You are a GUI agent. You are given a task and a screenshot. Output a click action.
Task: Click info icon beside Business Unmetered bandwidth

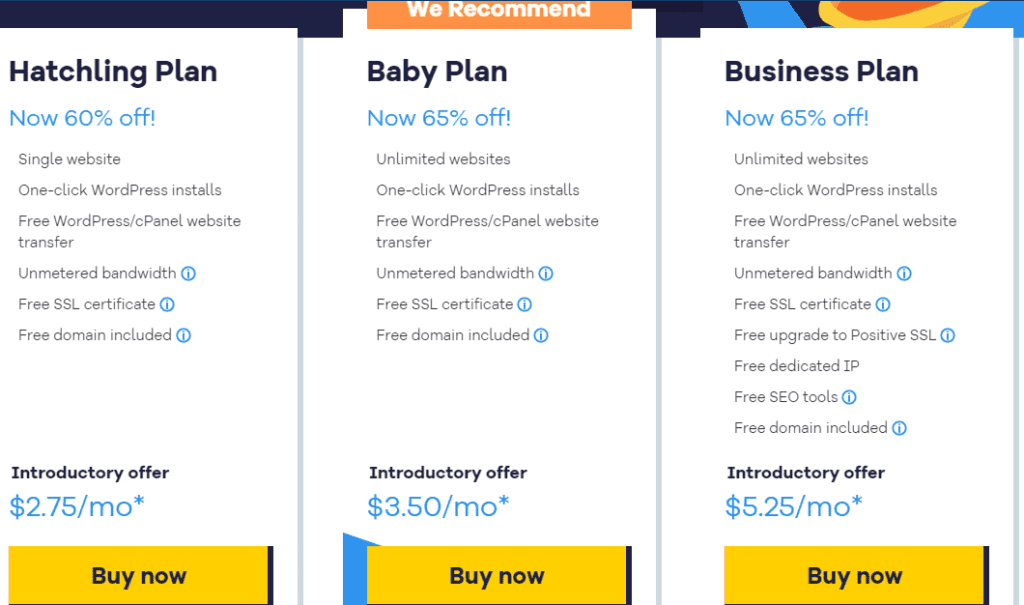click(904, 274)
